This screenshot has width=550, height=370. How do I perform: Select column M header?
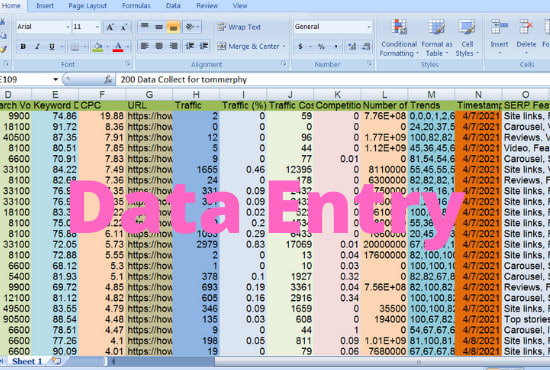click(431, 95)
